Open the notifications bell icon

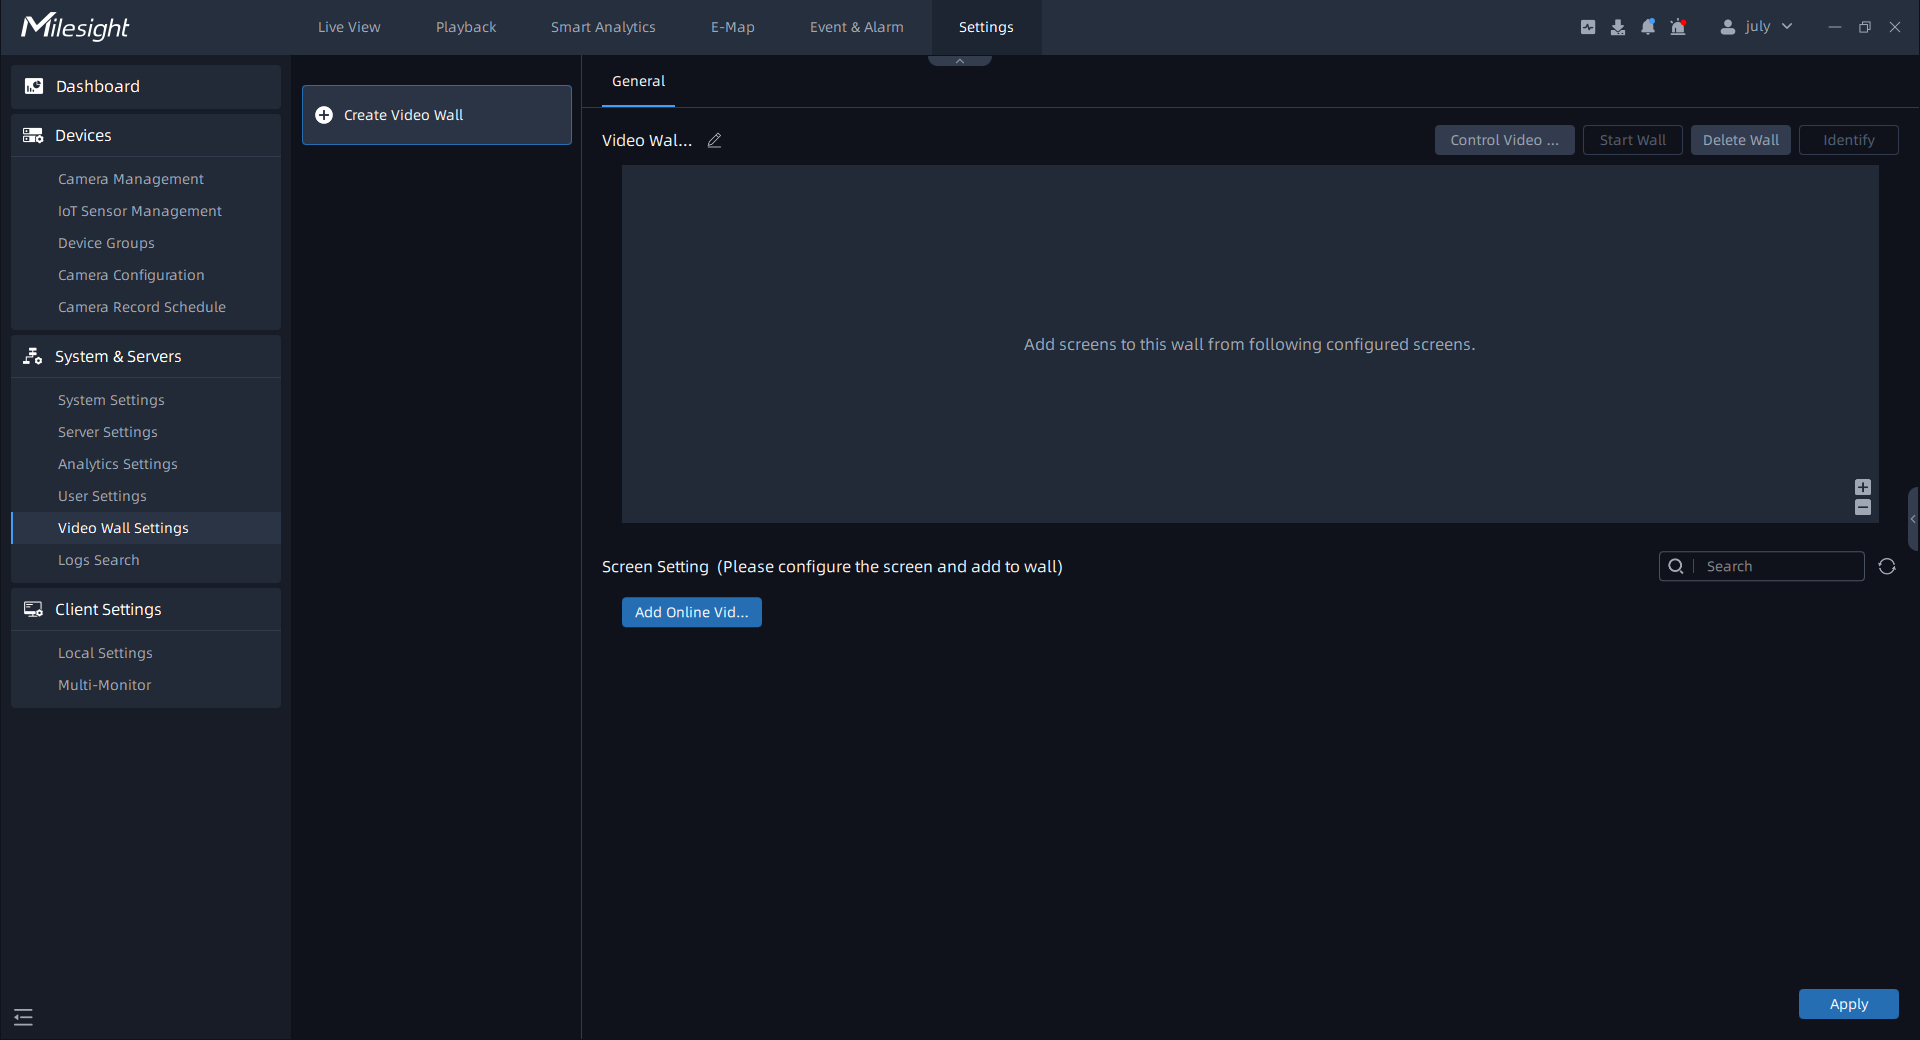(1647, 27)
